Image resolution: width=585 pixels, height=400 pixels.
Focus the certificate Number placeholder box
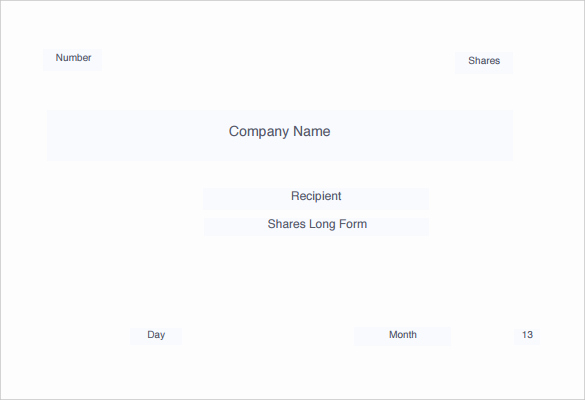click(72, 60)
